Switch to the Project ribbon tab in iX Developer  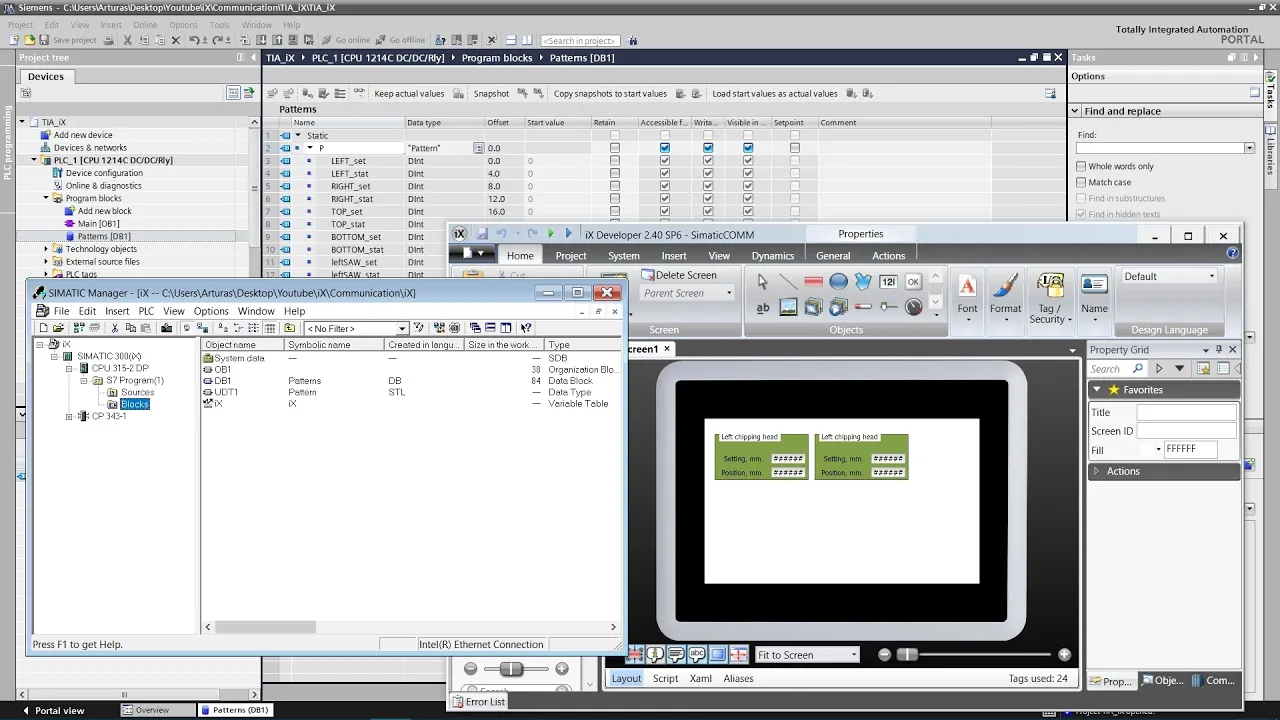(x=571, y=256)
